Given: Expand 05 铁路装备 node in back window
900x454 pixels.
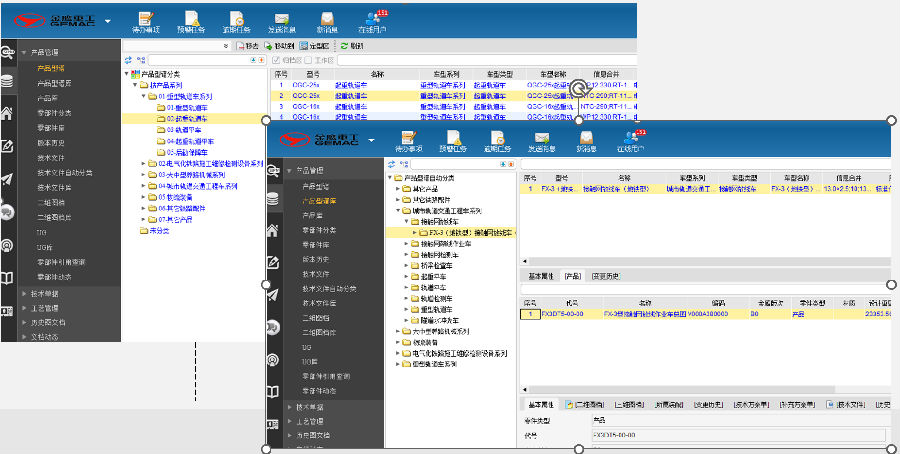Looking at the screenshot, I should (144, 197).
